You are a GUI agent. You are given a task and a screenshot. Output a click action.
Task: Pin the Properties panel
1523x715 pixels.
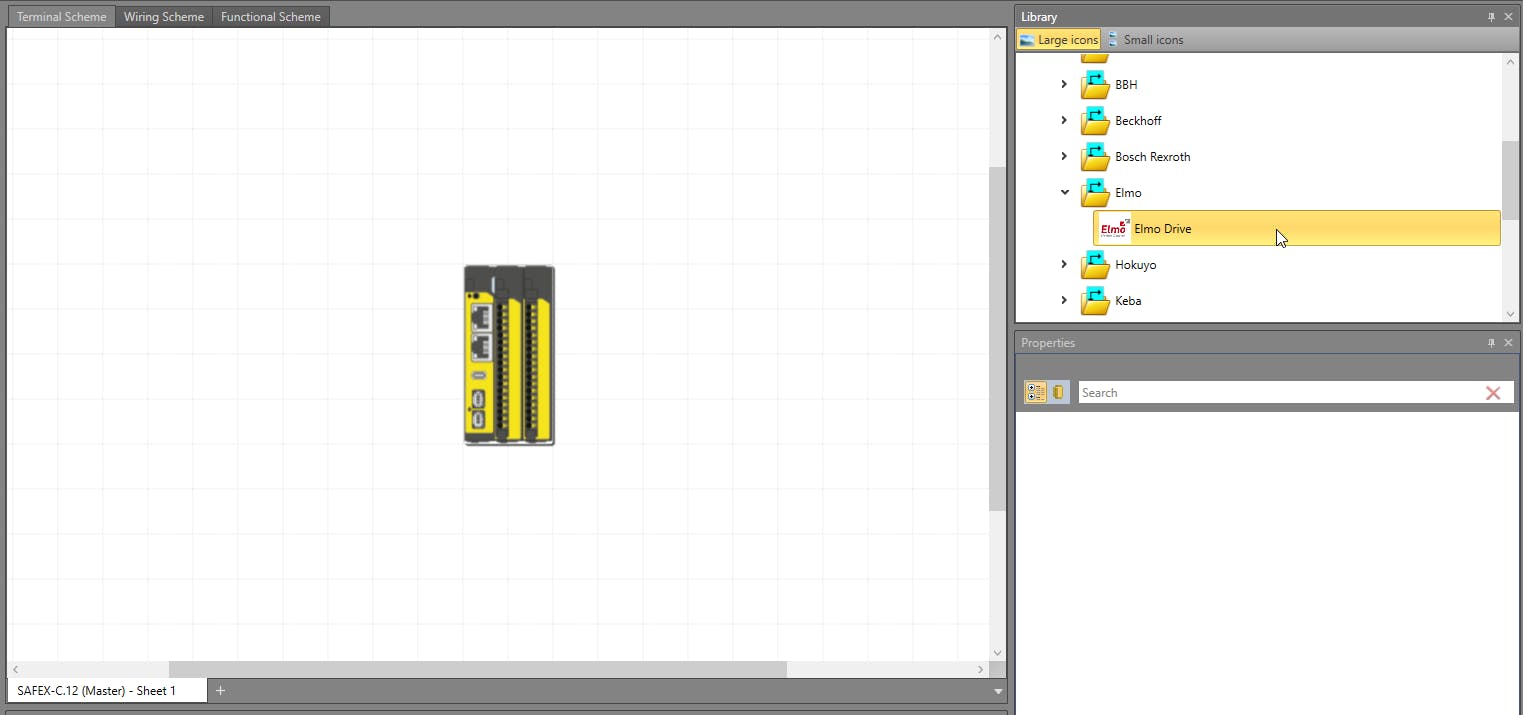[x=1491, y=343]
